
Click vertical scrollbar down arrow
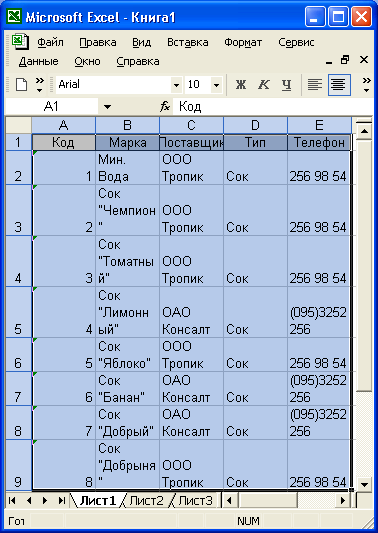point(365,484)
